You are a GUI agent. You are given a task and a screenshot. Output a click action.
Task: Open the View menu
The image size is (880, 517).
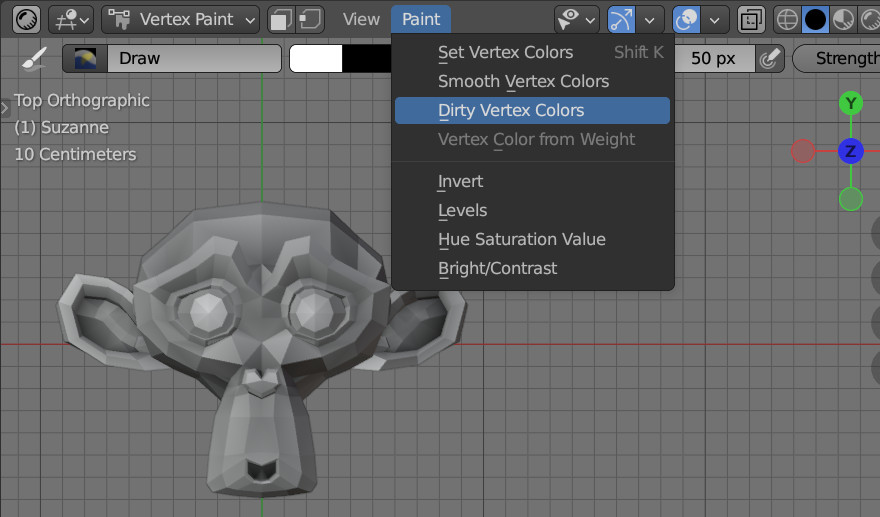click(361, 20)
